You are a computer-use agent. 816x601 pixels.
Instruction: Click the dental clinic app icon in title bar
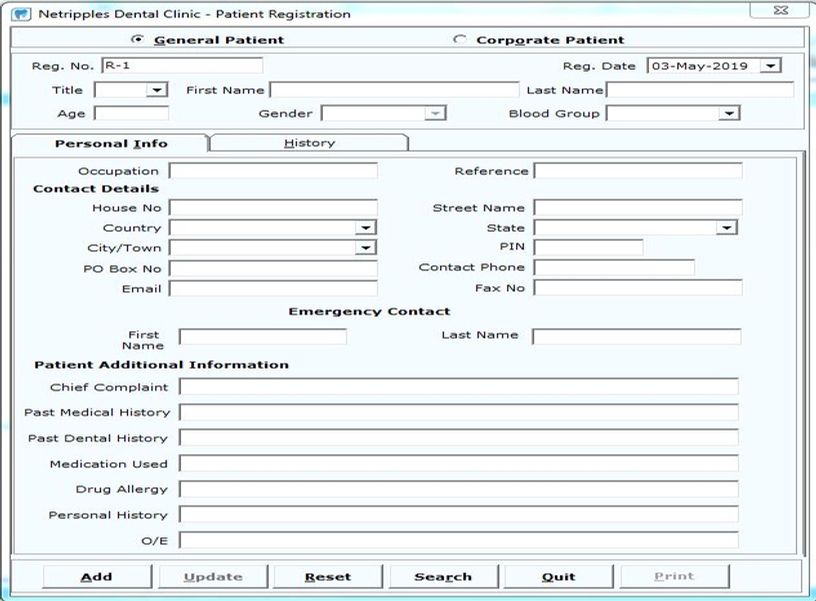[x=21, y=14]
